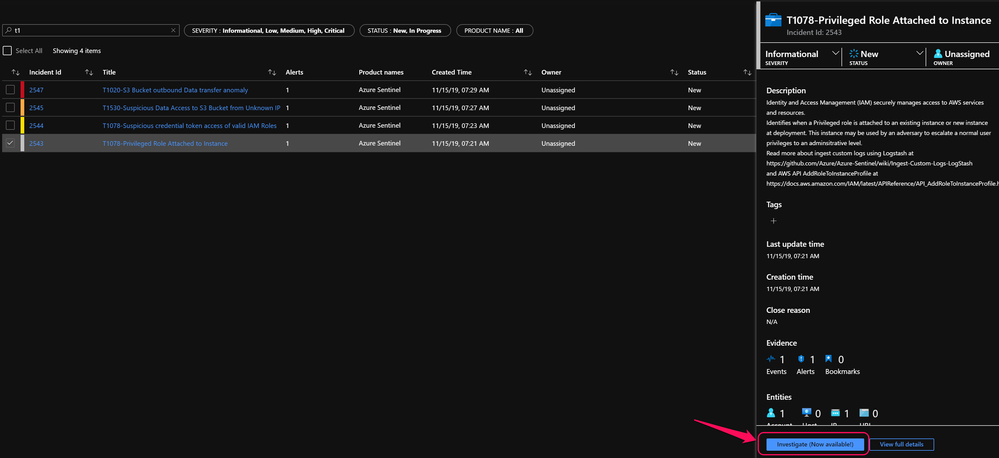The width and height of the screenshot is (999, 458).
Task: Sort using the arrows after the Status header
Action: coord(747,73)
